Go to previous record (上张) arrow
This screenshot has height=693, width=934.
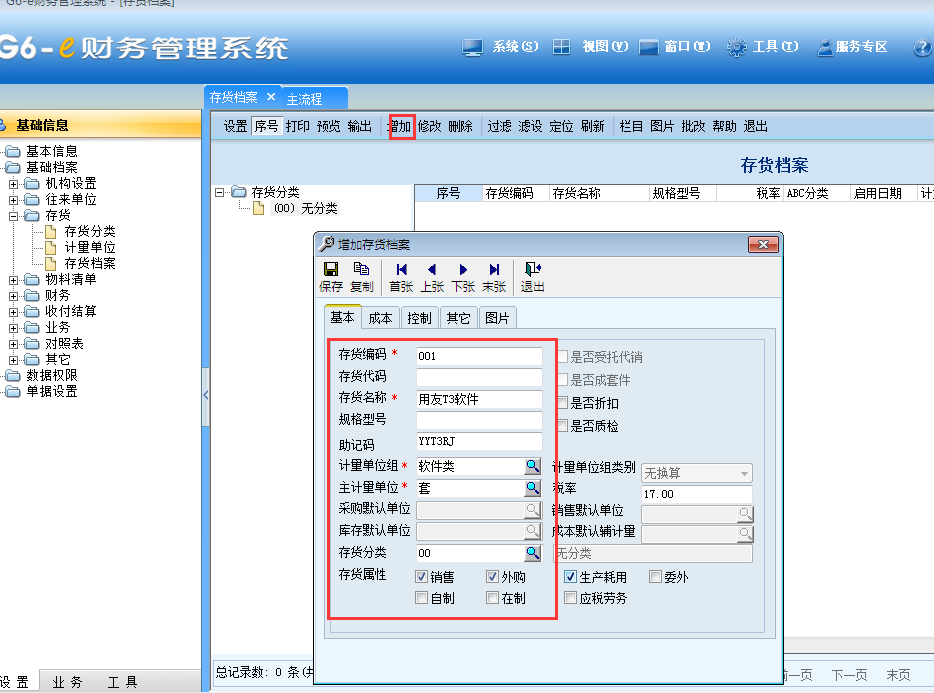(432, 269)
